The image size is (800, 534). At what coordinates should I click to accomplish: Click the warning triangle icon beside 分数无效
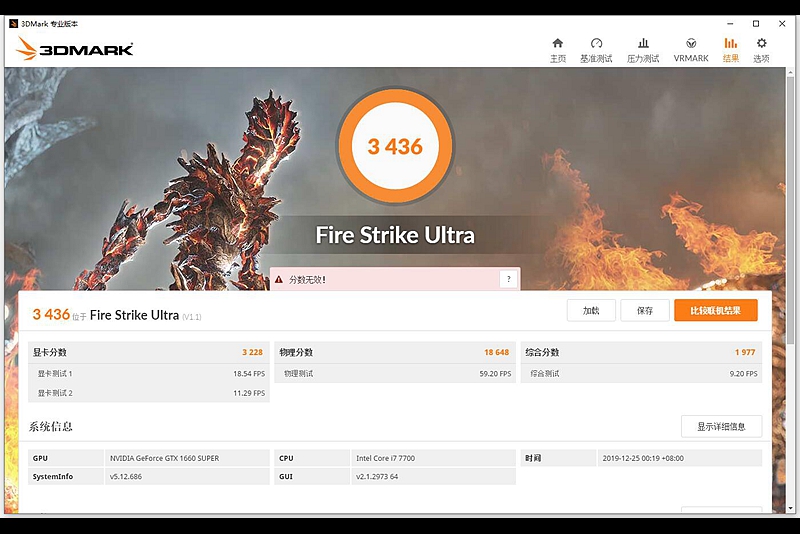(x=279, y=279)
